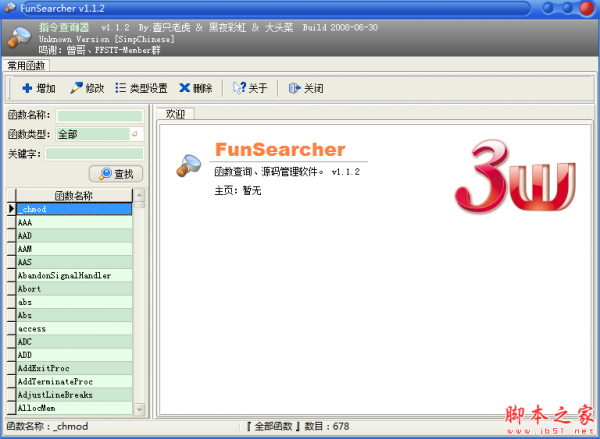Image resolution: width=600 pixels, height=439 pixels.
Task: Click the red 3W logo image
Action: click(515, 176)
